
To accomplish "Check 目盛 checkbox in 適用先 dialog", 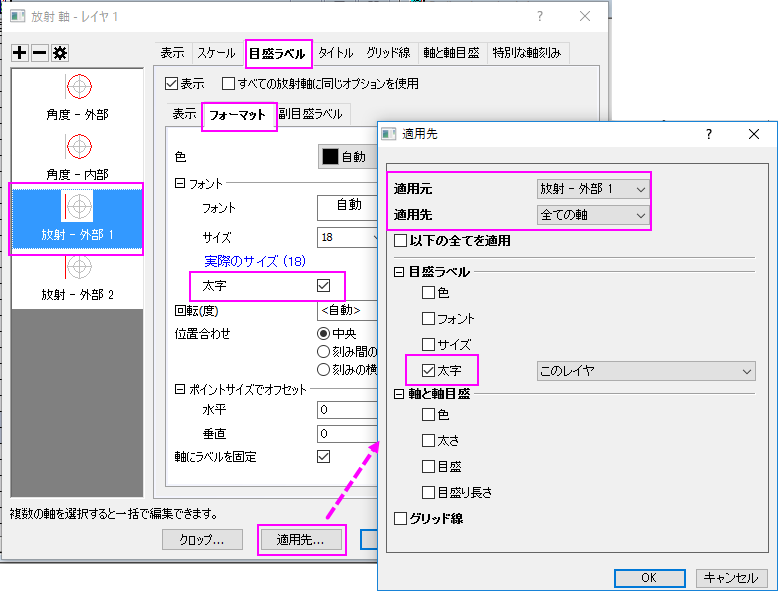I will tap(428, 466).
